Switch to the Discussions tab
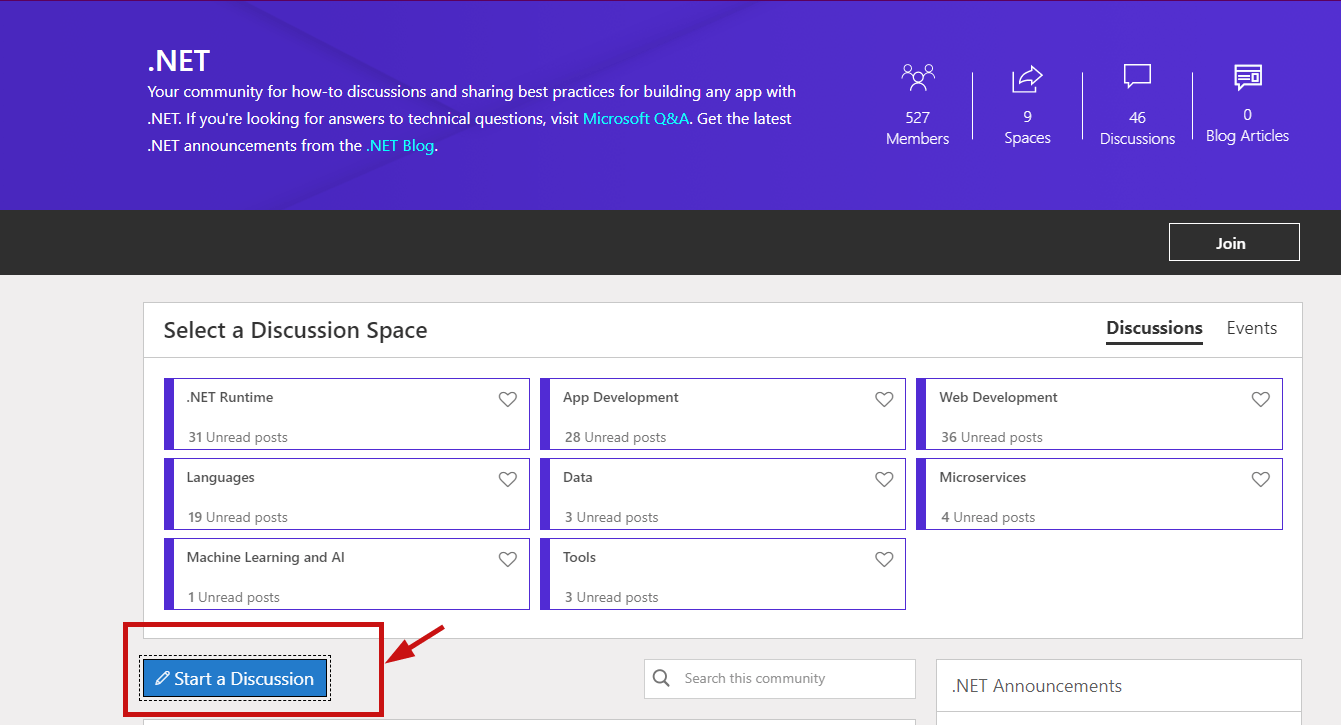The height and width of the screenshot is (725, 1341). (x=1154, y=328)
